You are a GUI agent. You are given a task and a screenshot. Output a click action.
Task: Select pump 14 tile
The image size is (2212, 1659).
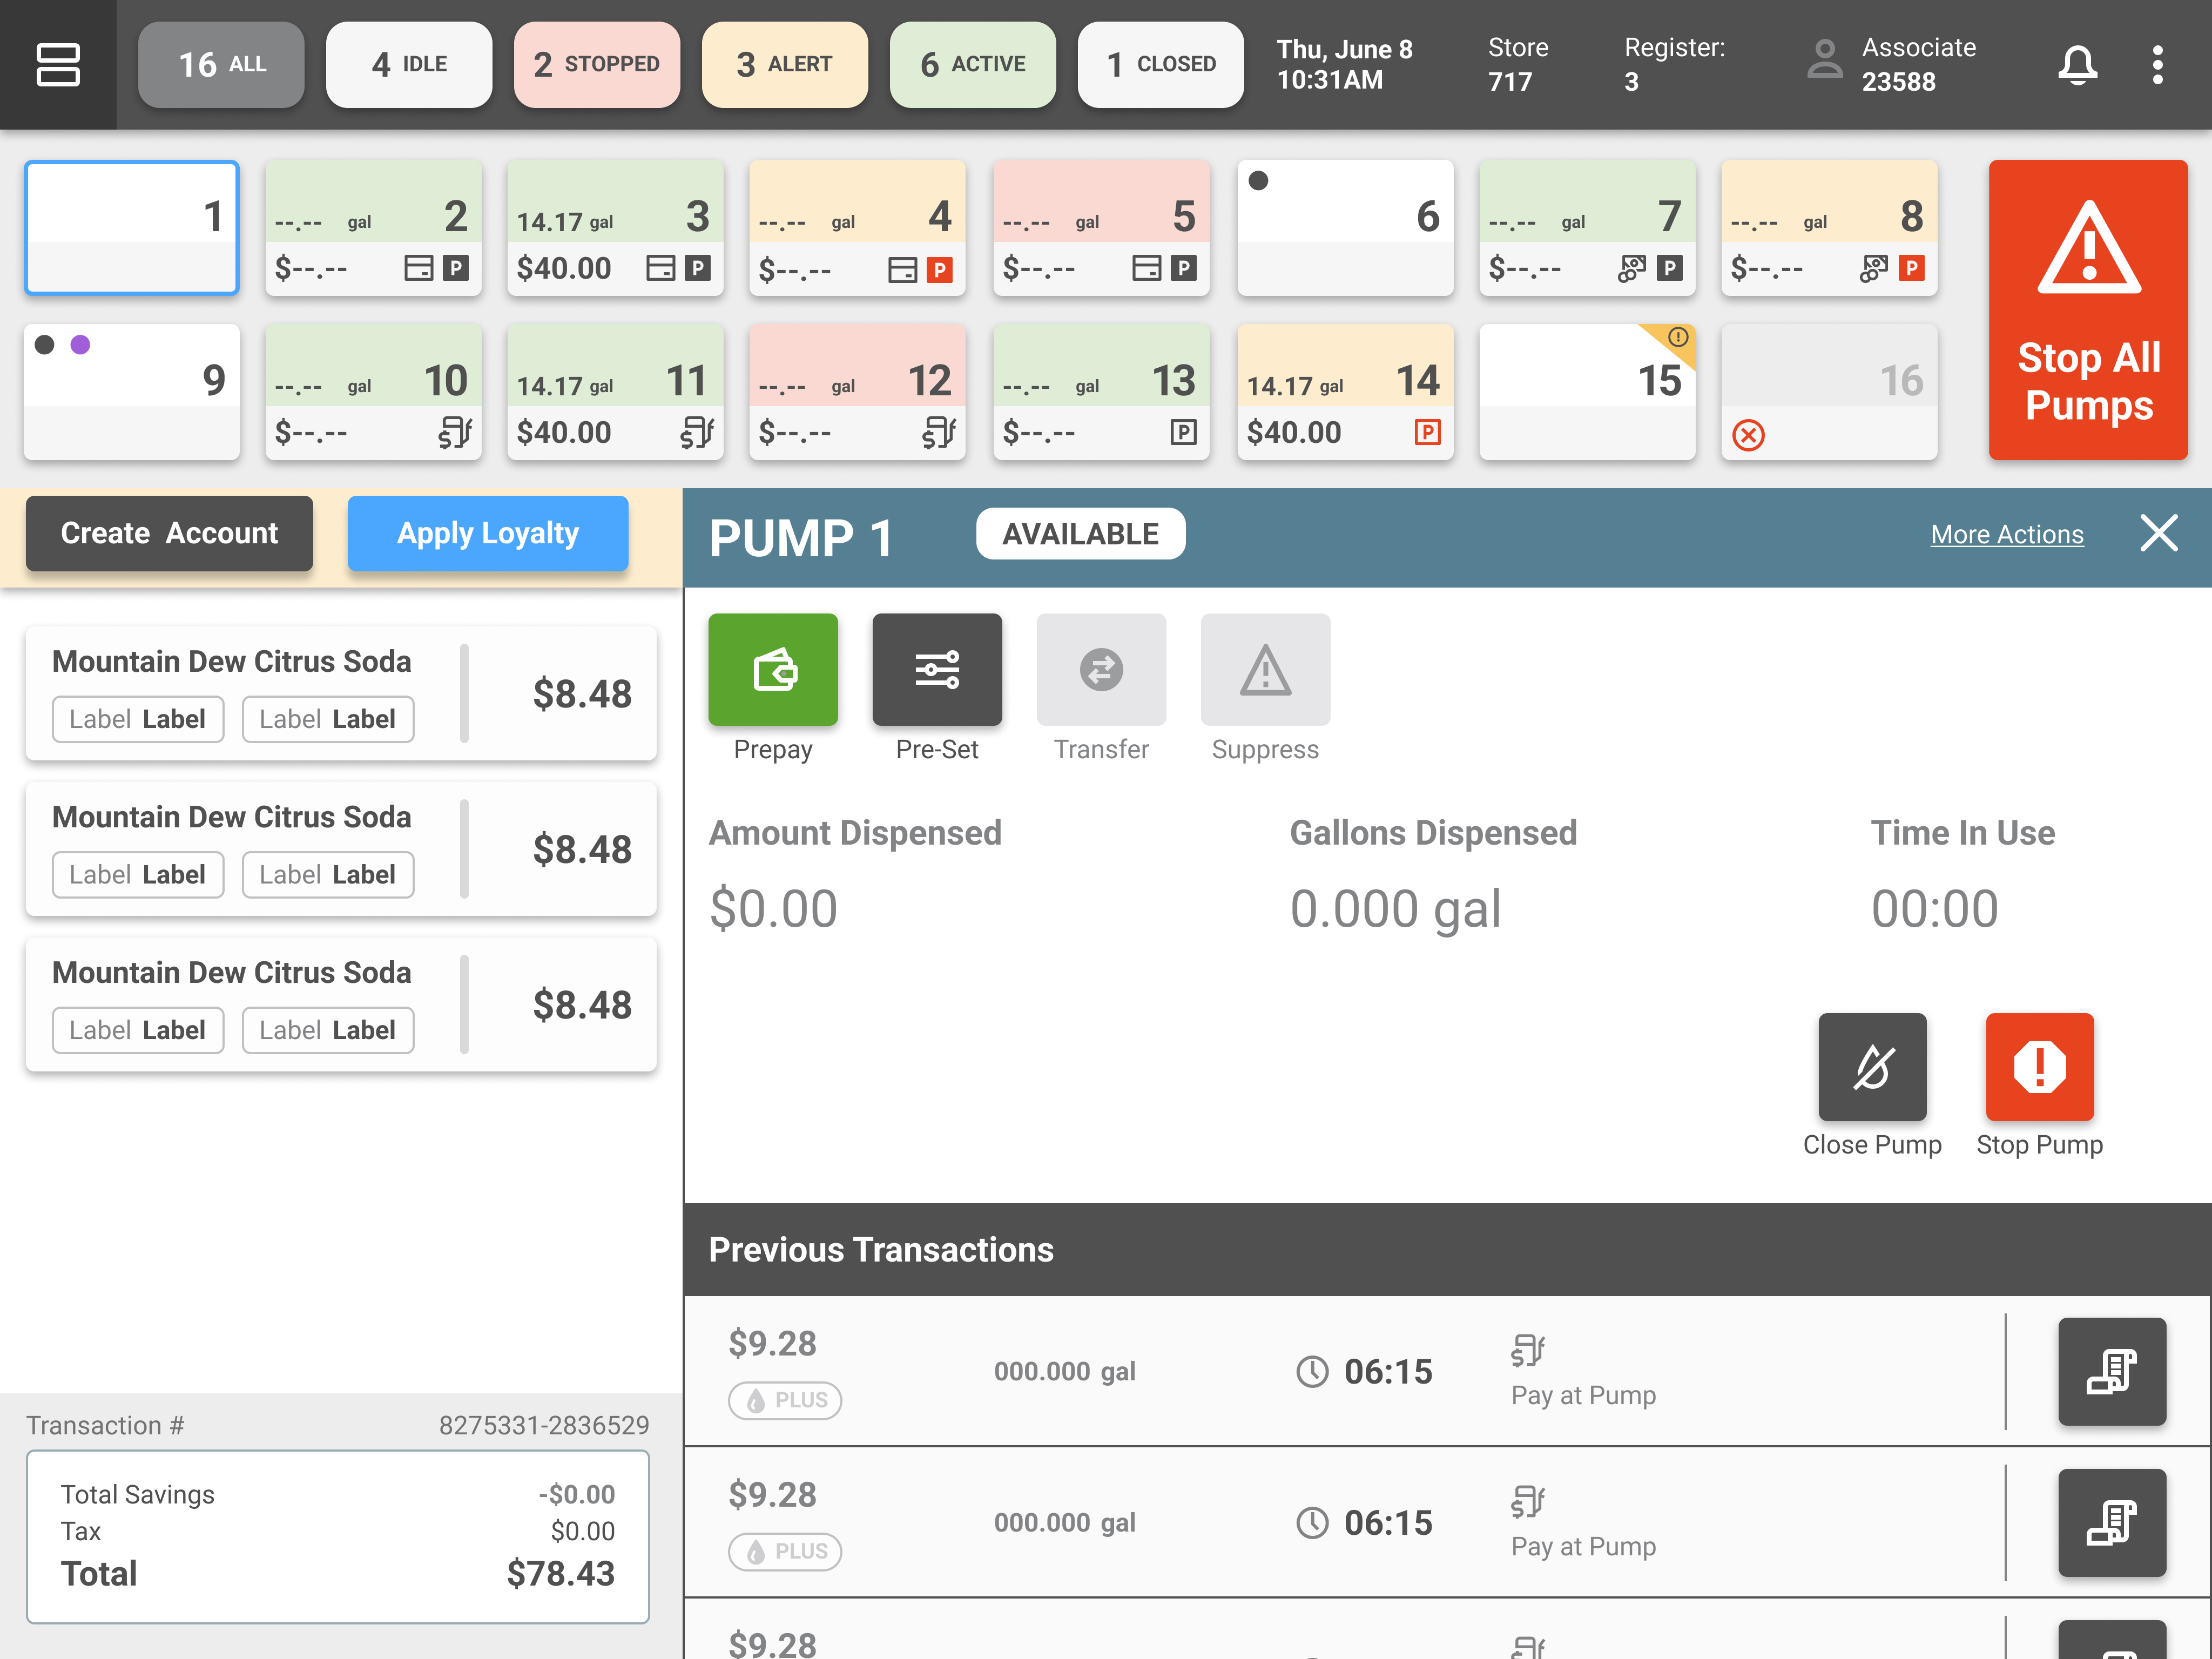(1344, 392)
